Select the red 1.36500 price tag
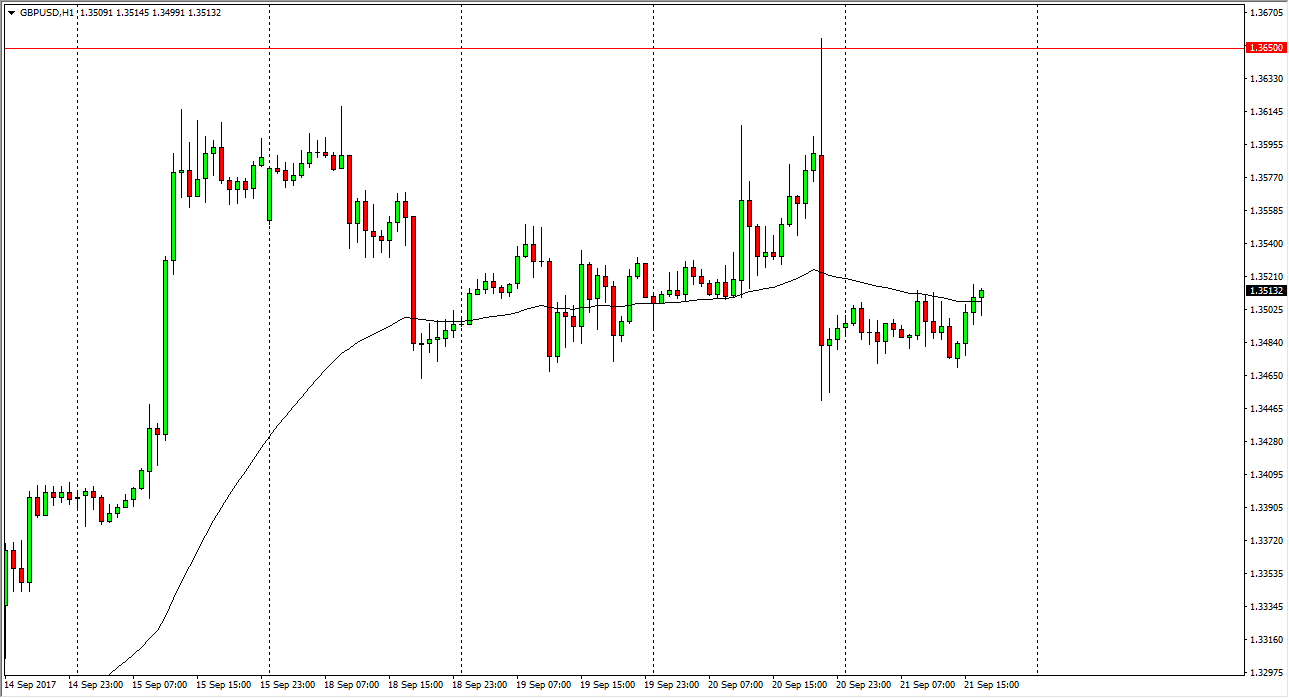This screenshot has width=1289, height=698. point(1265,48)
